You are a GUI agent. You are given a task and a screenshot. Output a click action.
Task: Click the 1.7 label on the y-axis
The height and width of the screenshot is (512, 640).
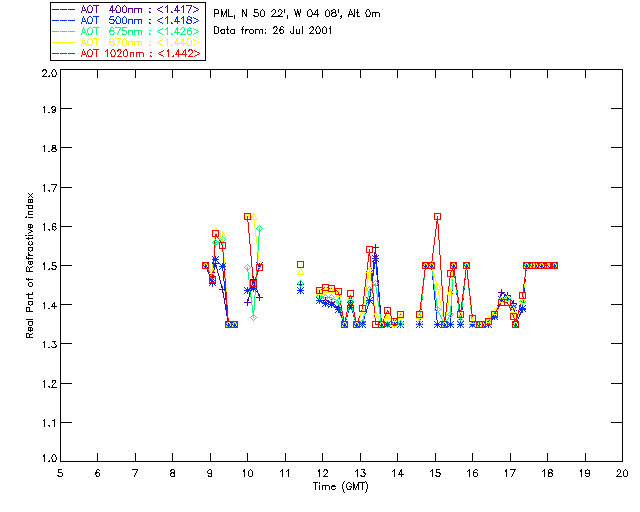(49, 188)
